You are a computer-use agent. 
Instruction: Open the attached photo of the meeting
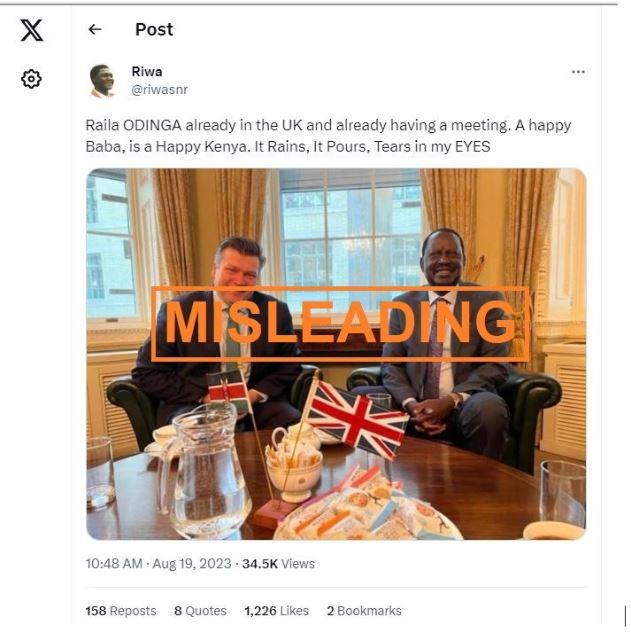click(336, 354)
